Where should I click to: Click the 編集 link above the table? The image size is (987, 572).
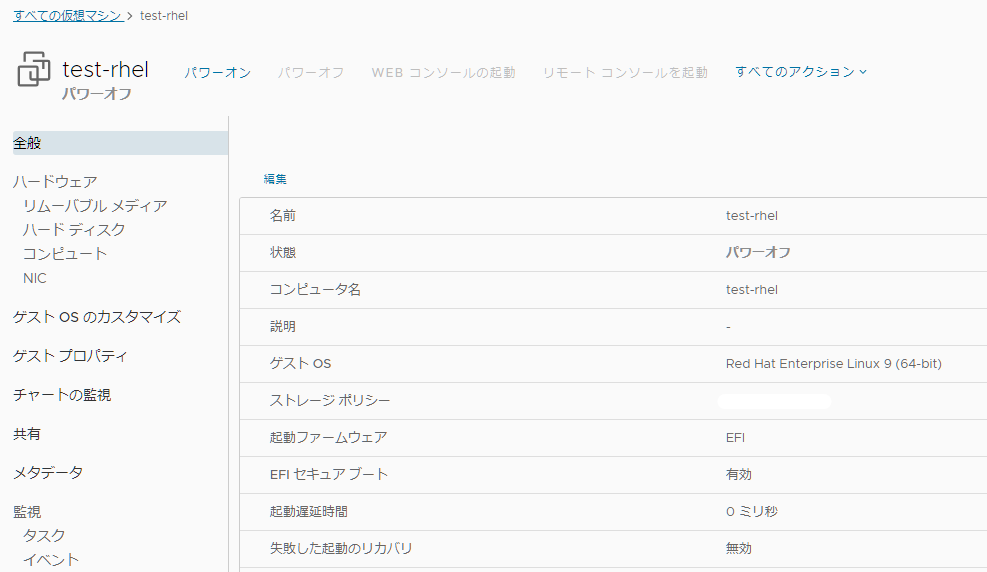click(275, 179)
